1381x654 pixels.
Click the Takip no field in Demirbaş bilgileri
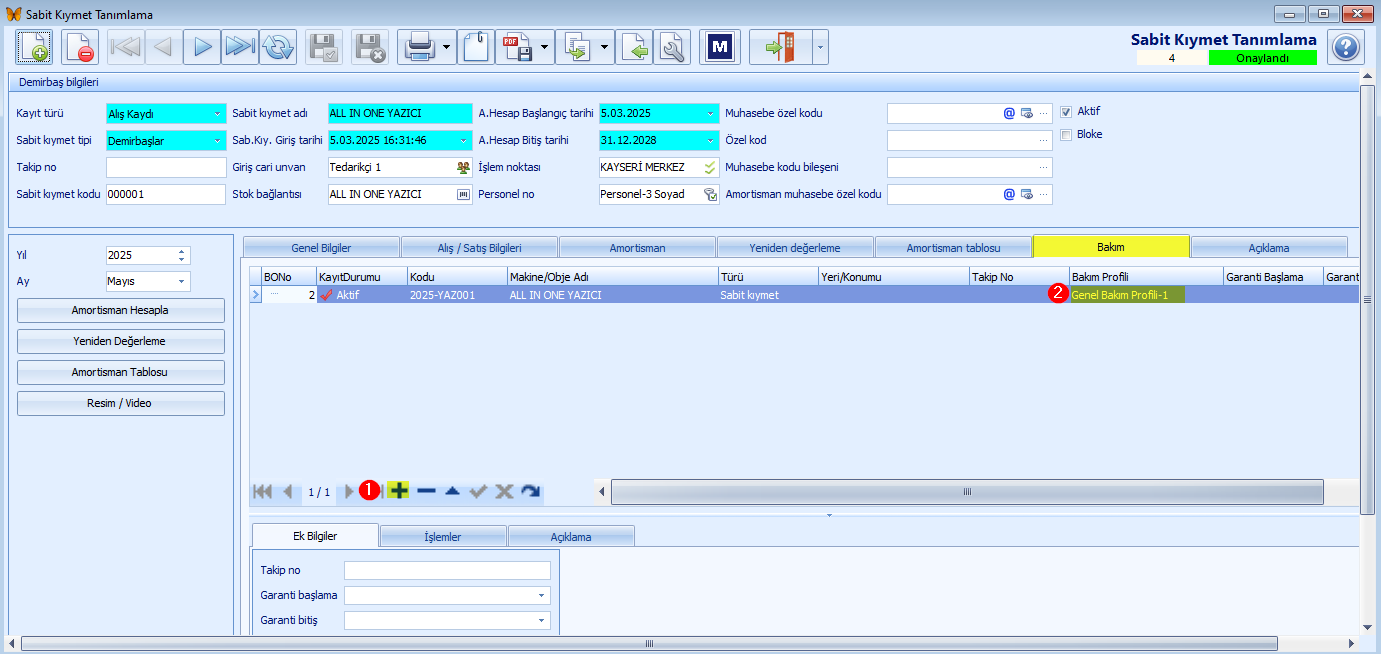(x=166, y=167)
